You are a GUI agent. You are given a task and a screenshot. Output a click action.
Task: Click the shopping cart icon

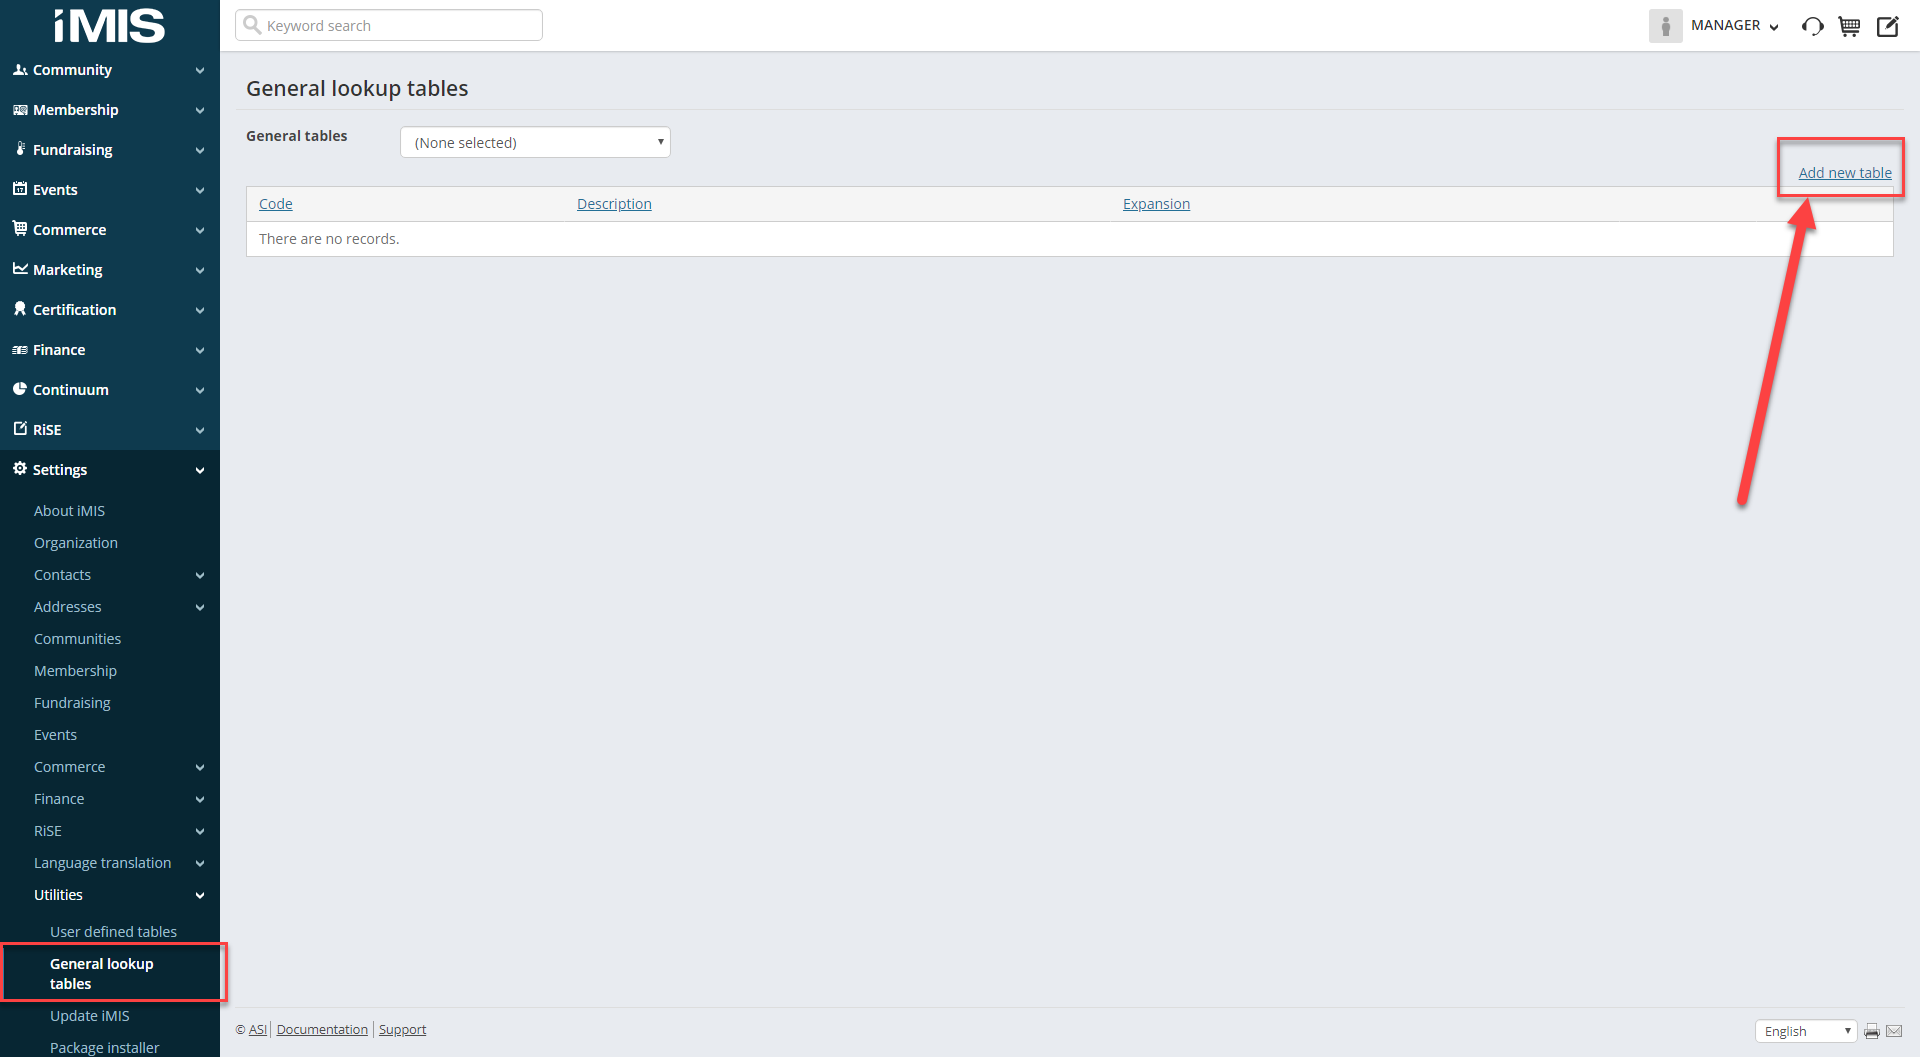[x=1849, y=27]
